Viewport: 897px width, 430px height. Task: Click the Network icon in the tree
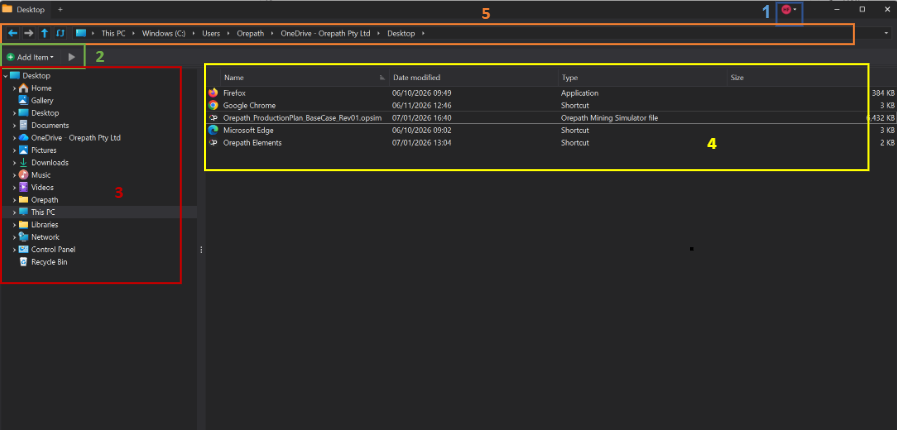tap(23, 237)
